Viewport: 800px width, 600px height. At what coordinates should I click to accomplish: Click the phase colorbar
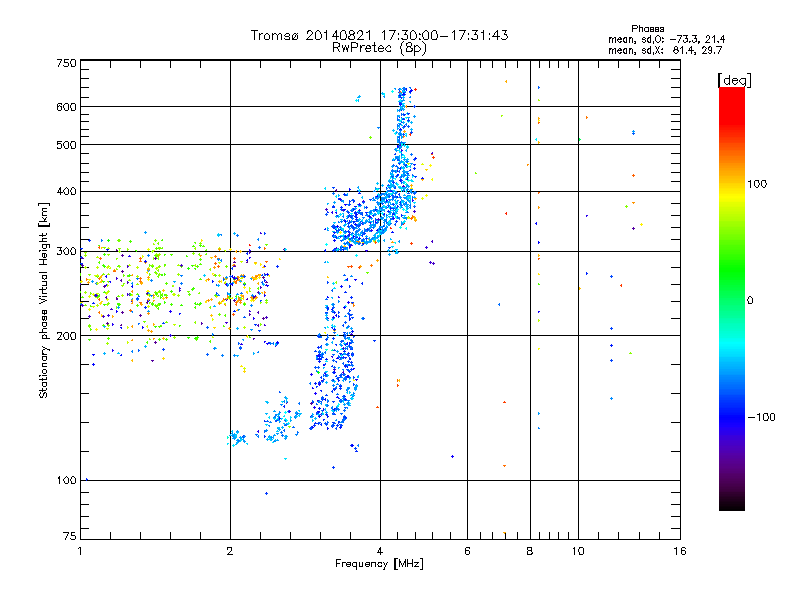coord(732,299)
